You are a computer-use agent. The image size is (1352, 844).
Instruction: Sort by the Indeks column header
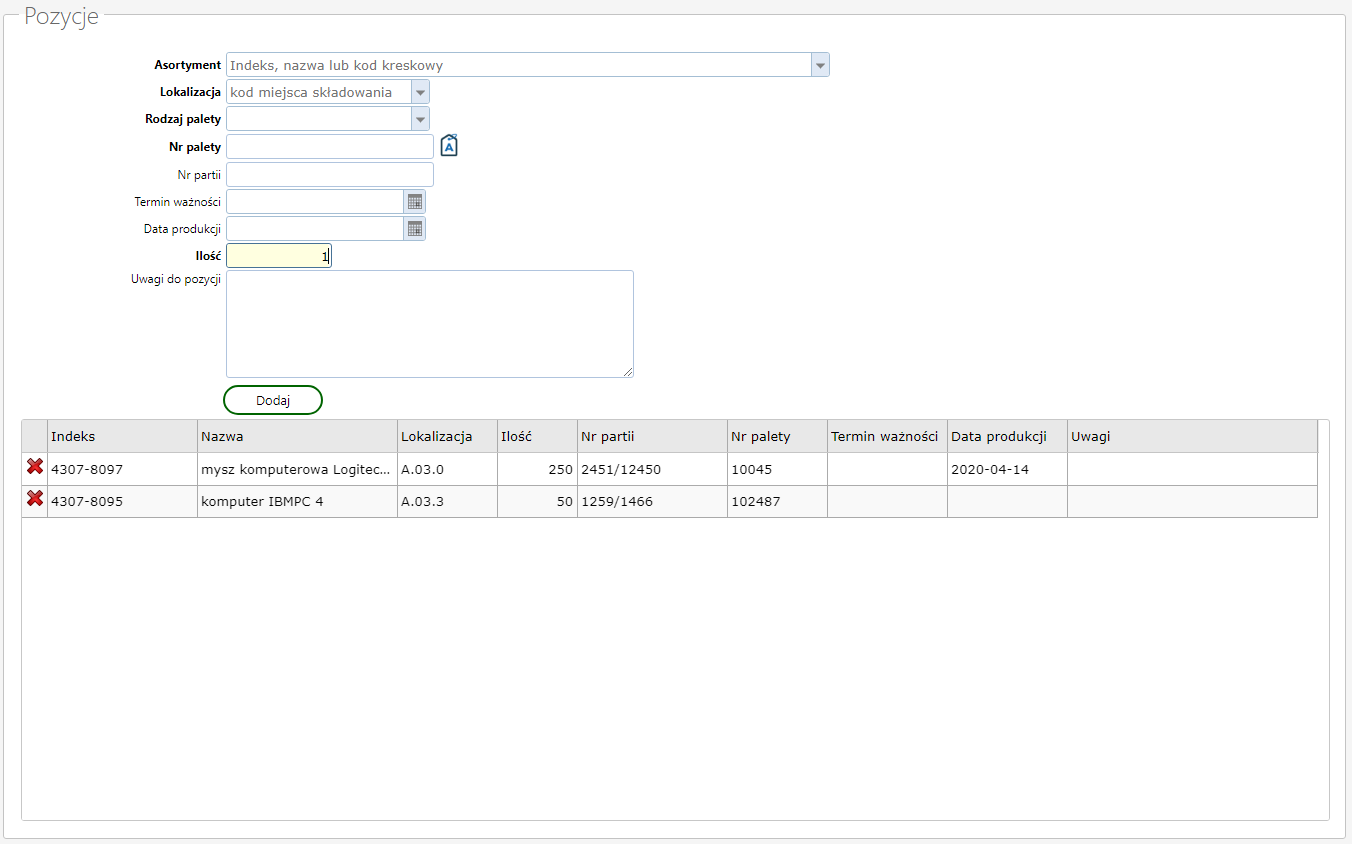point(122,436)
